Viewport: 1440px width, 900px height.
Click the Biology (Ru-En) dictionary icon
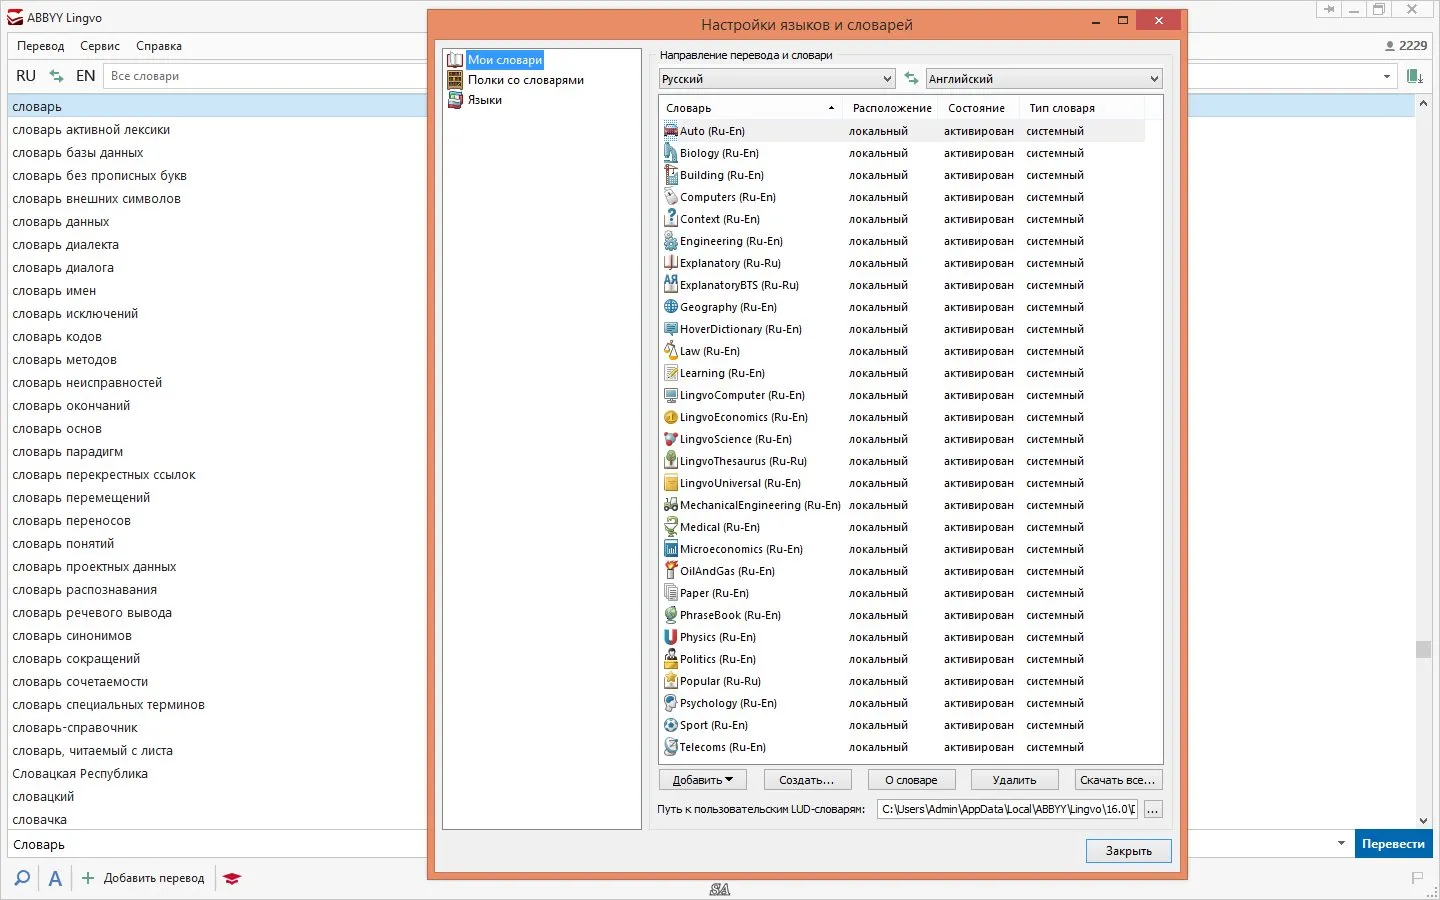(x=671, y=152)
